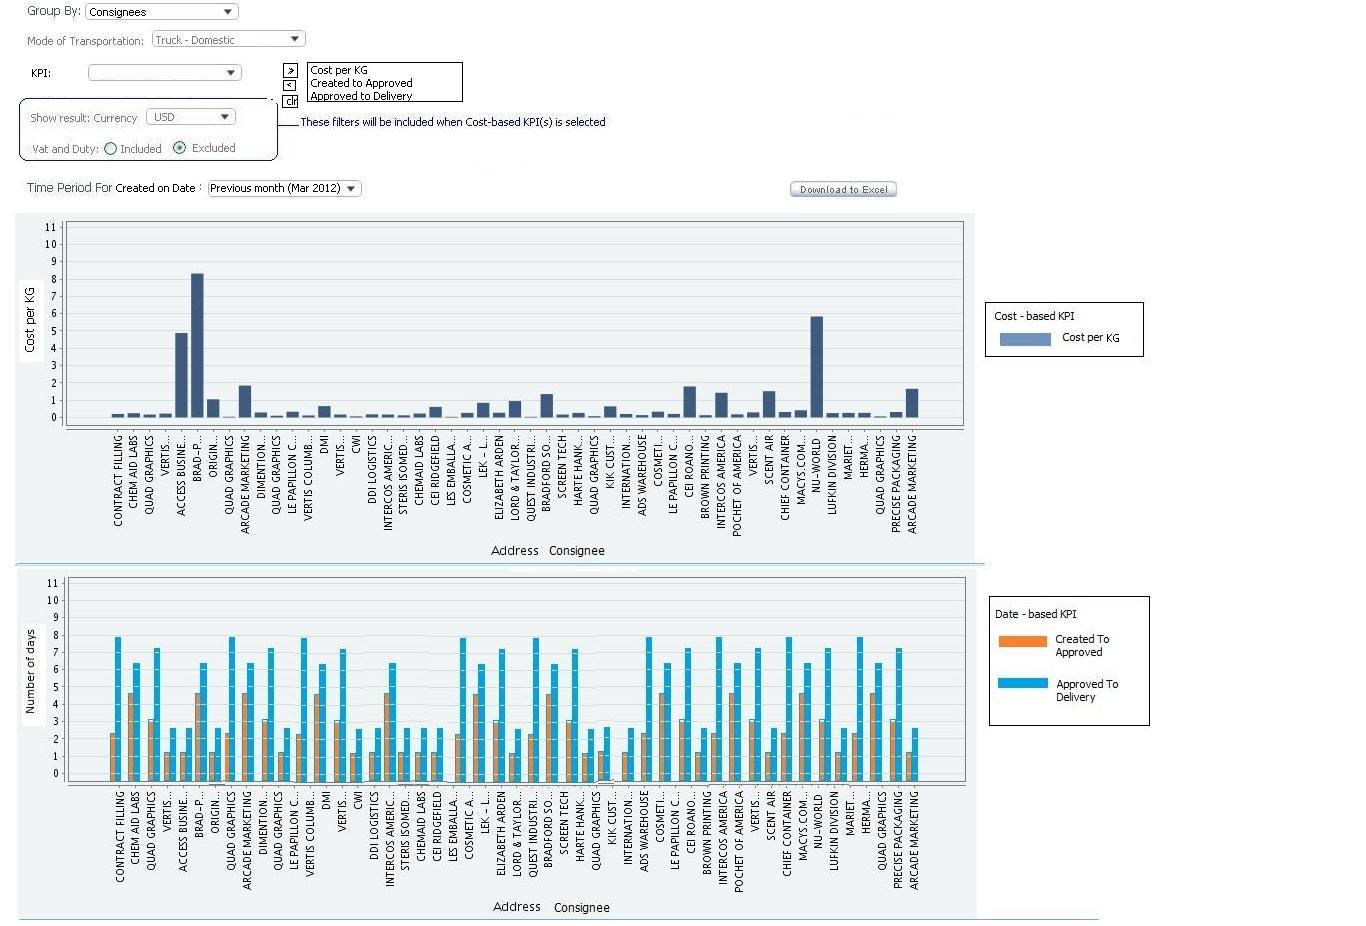
Task: Click the cost-based filters note text
Action: click(453, 122)
